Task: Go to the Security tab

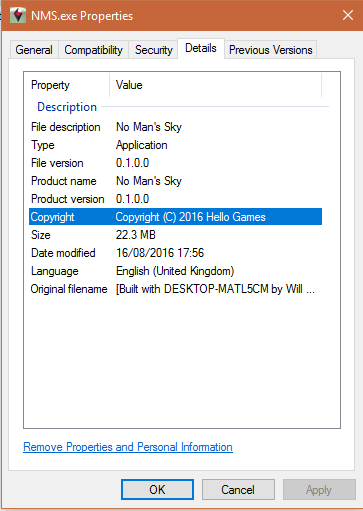Action: (153, 50)
